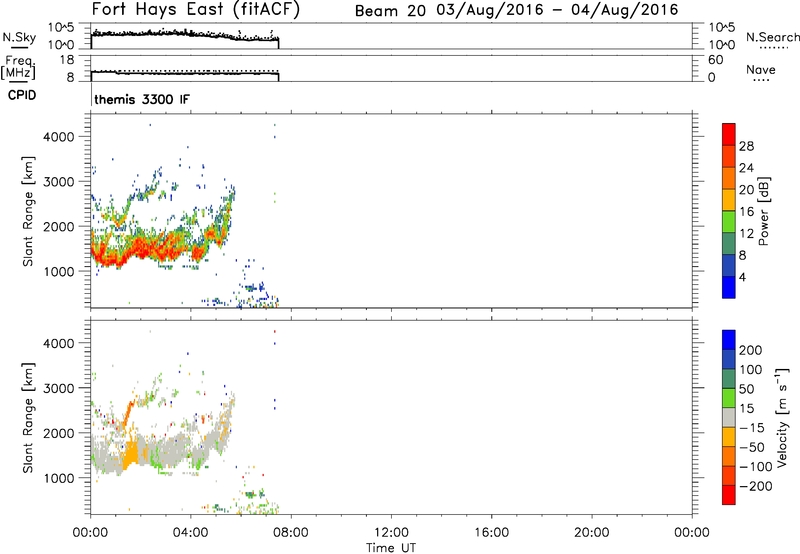
Task: Click the orange velocity patch near 01:30 UT
Action: (x=131, y=451)
